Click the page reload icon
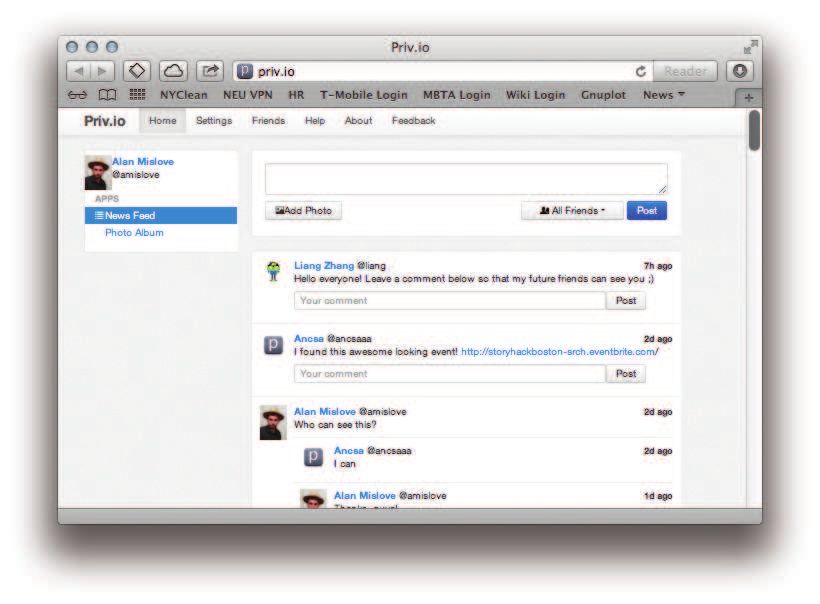820x604 pixels. point(640,71)
